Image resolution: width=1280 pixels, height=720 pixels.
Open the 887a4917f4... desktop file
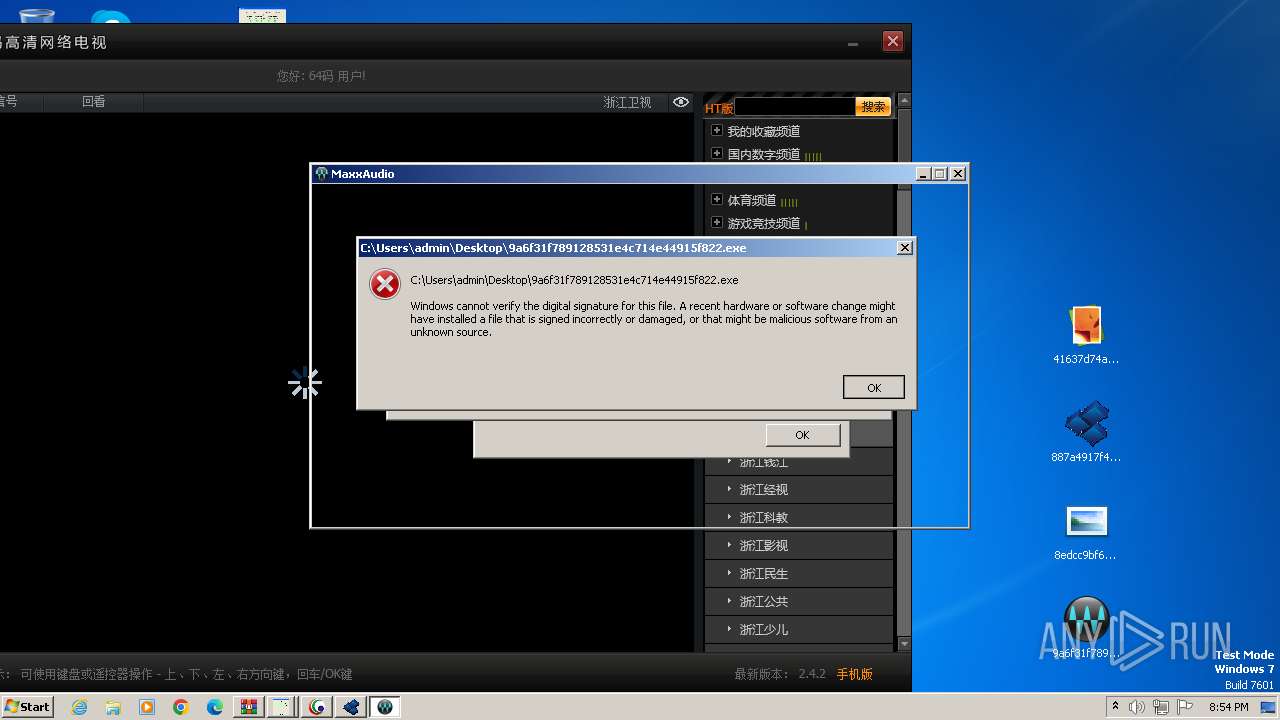(1086, 432)
